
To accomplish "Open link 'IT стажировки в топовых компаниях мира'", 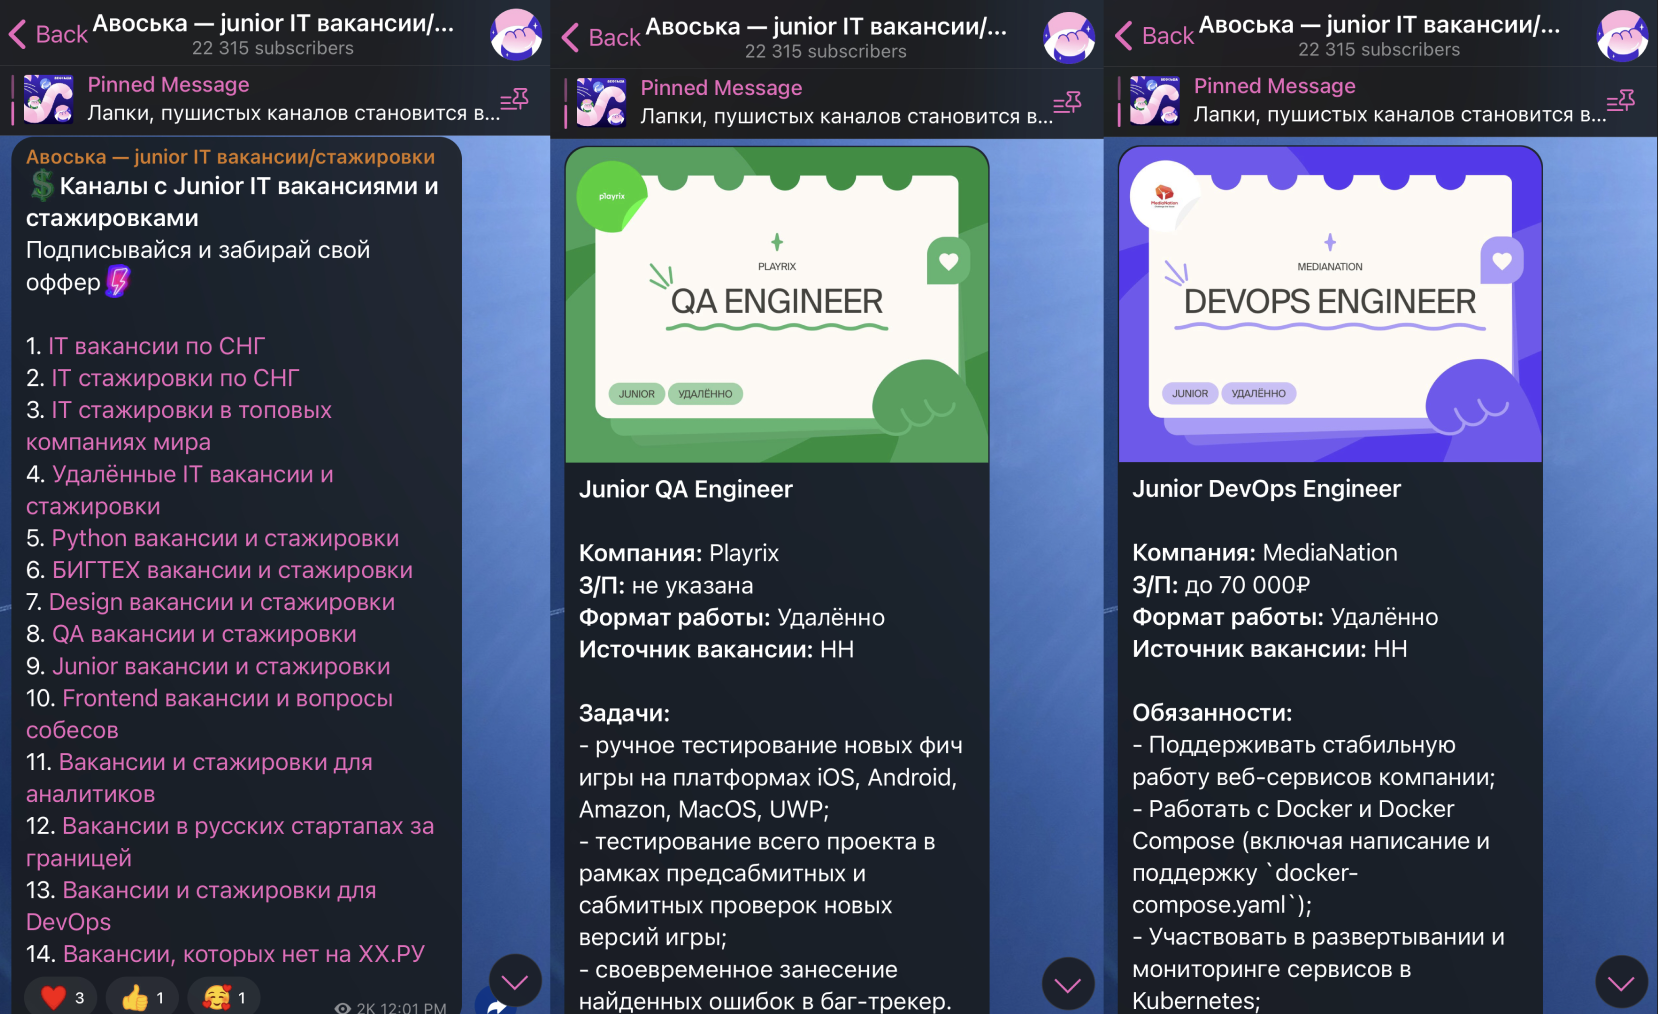I will (x=179, y=426).
